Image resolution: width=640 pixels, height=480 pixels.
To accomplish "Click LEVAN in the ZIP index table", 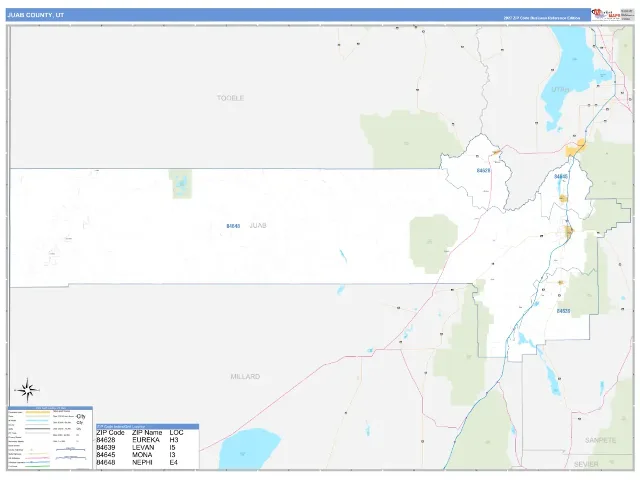I will 143,447.
